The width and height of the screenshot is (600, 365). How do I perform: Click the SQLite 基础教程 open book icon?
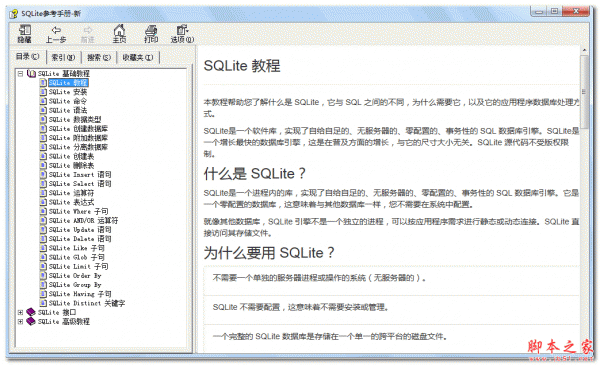pos(31,73)
